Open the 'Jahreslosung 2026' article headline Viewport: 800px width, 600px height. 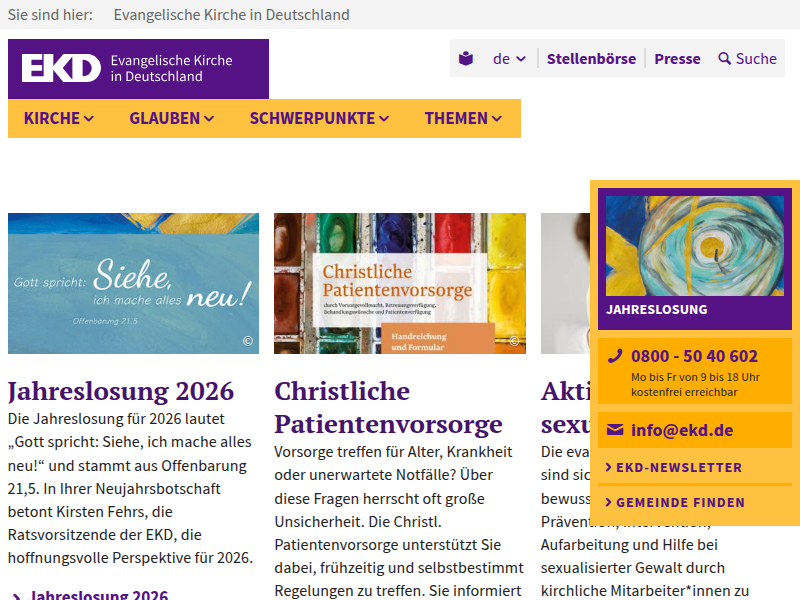pyautogui.click(x=121, y=390)
